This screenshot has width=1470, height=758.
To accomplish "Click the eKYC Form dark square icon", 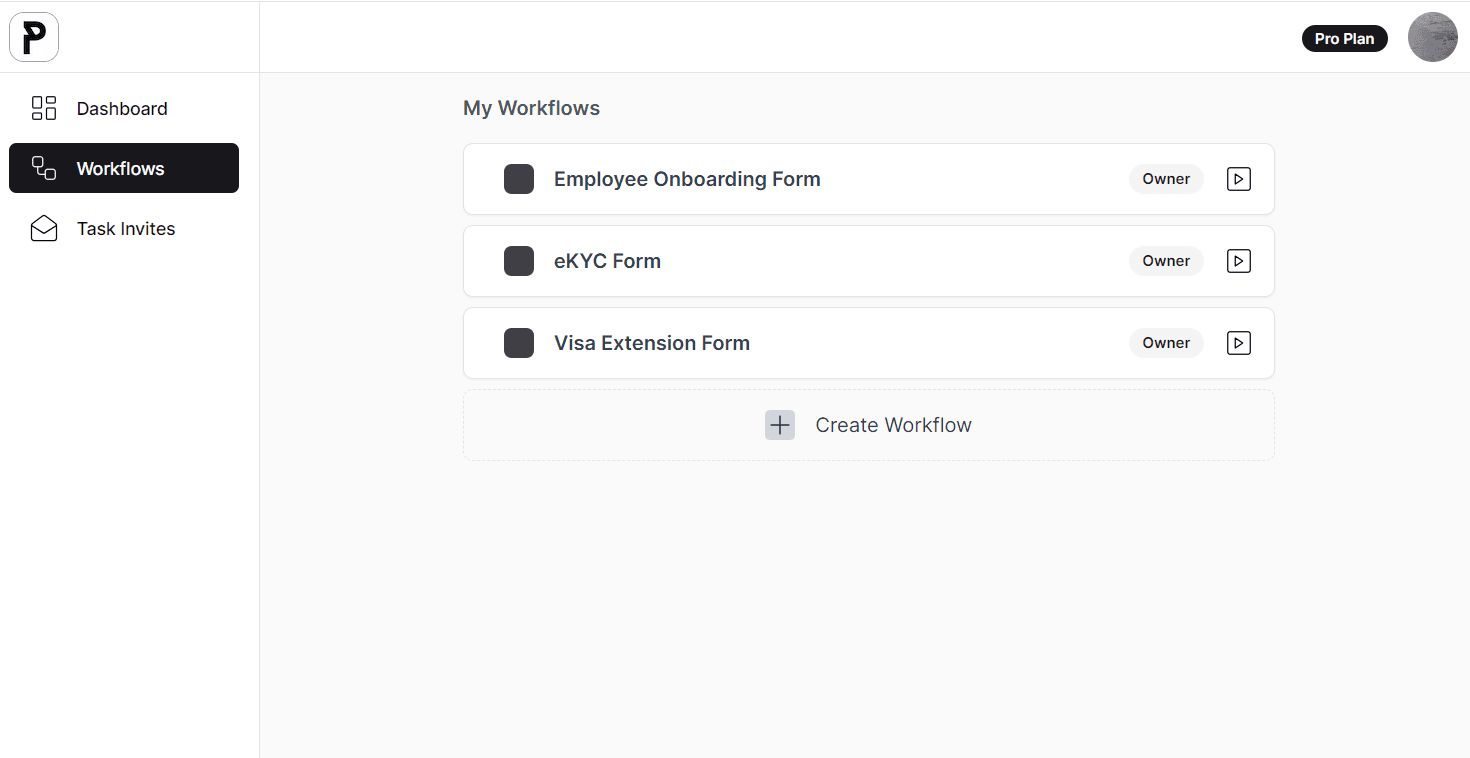I will 519,261.
